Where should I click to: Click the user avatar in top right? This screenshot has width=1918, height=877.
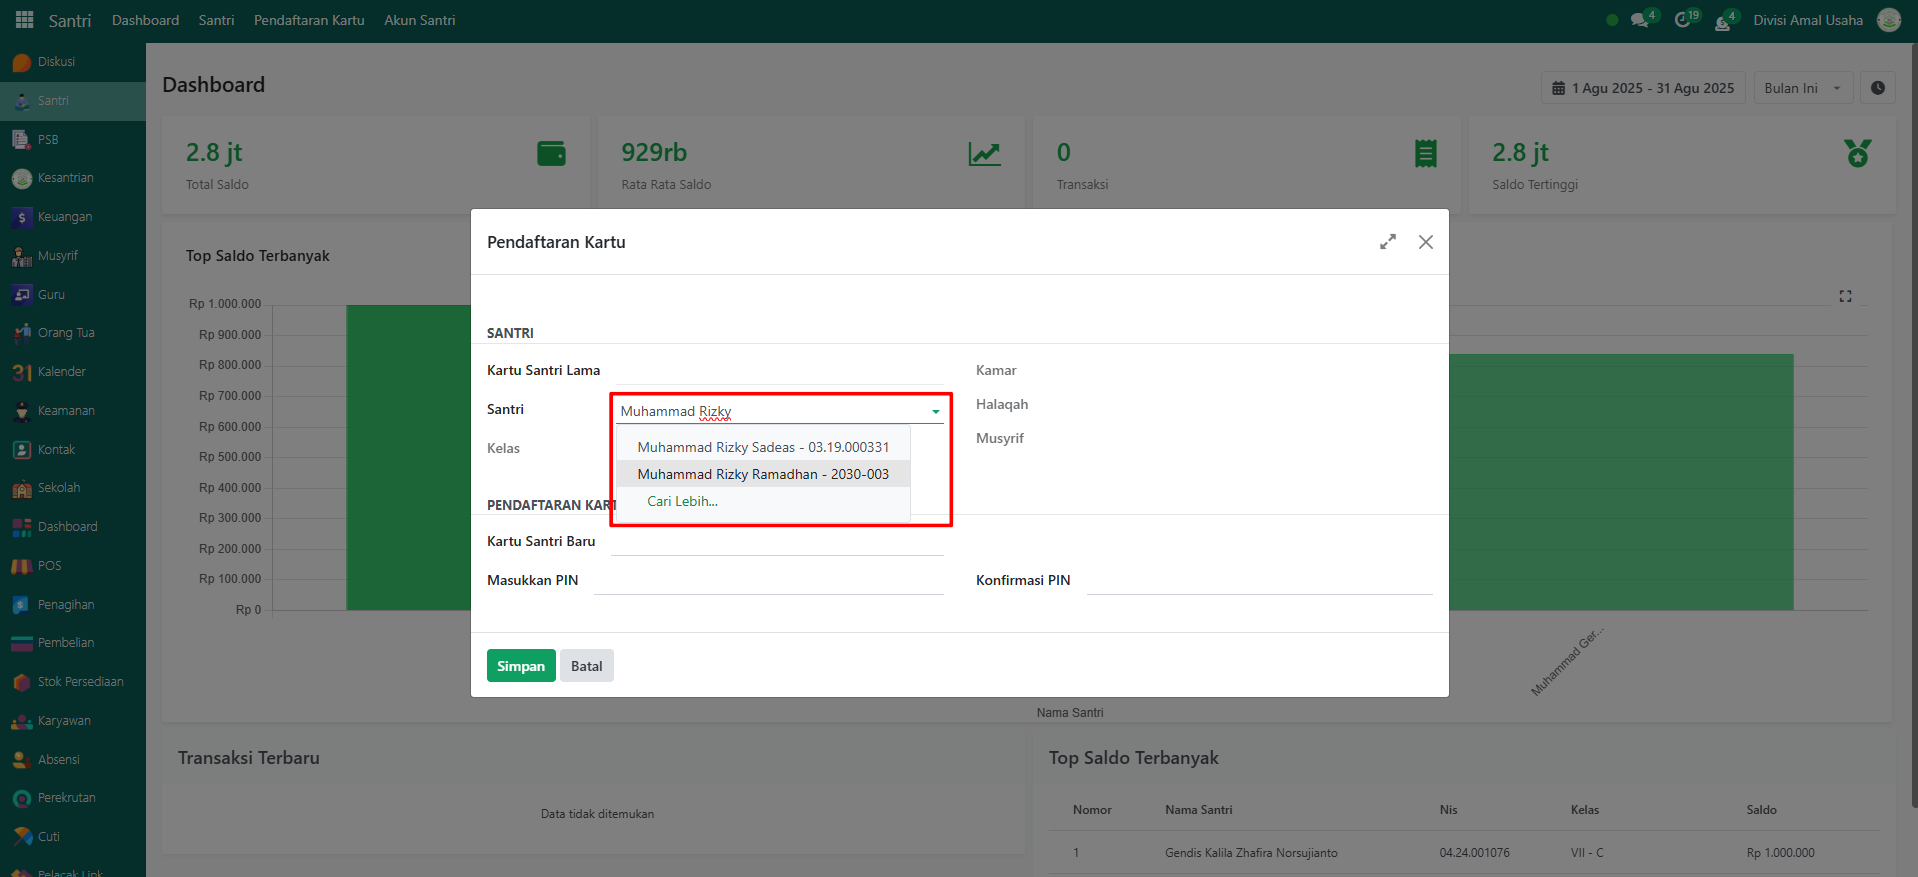pyautogui.click(x=1888, y=20)
